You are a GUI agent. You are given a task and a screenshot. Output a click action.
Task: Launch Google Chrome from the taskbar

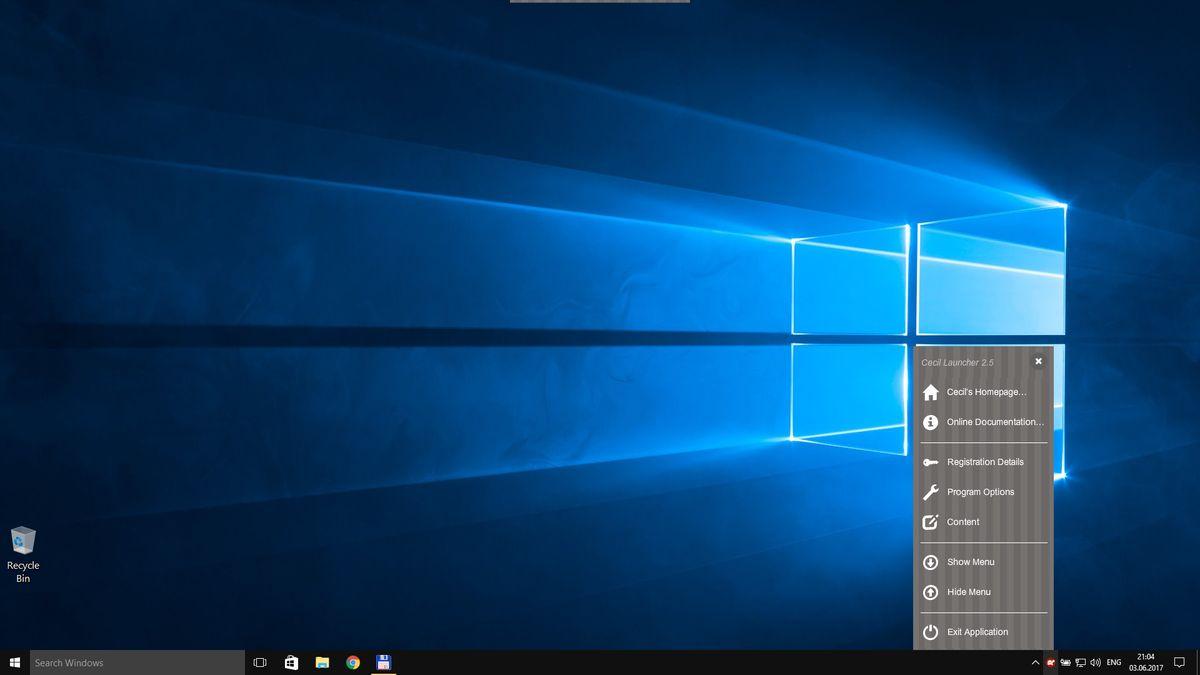(353, 662)
